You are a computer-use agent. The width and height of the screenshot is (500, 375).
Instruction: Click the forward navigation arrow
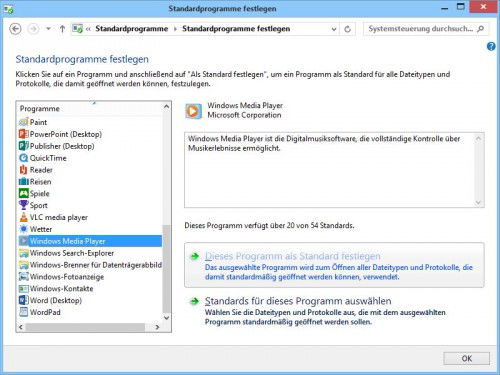pyautogui.click(x=33, y=29)
